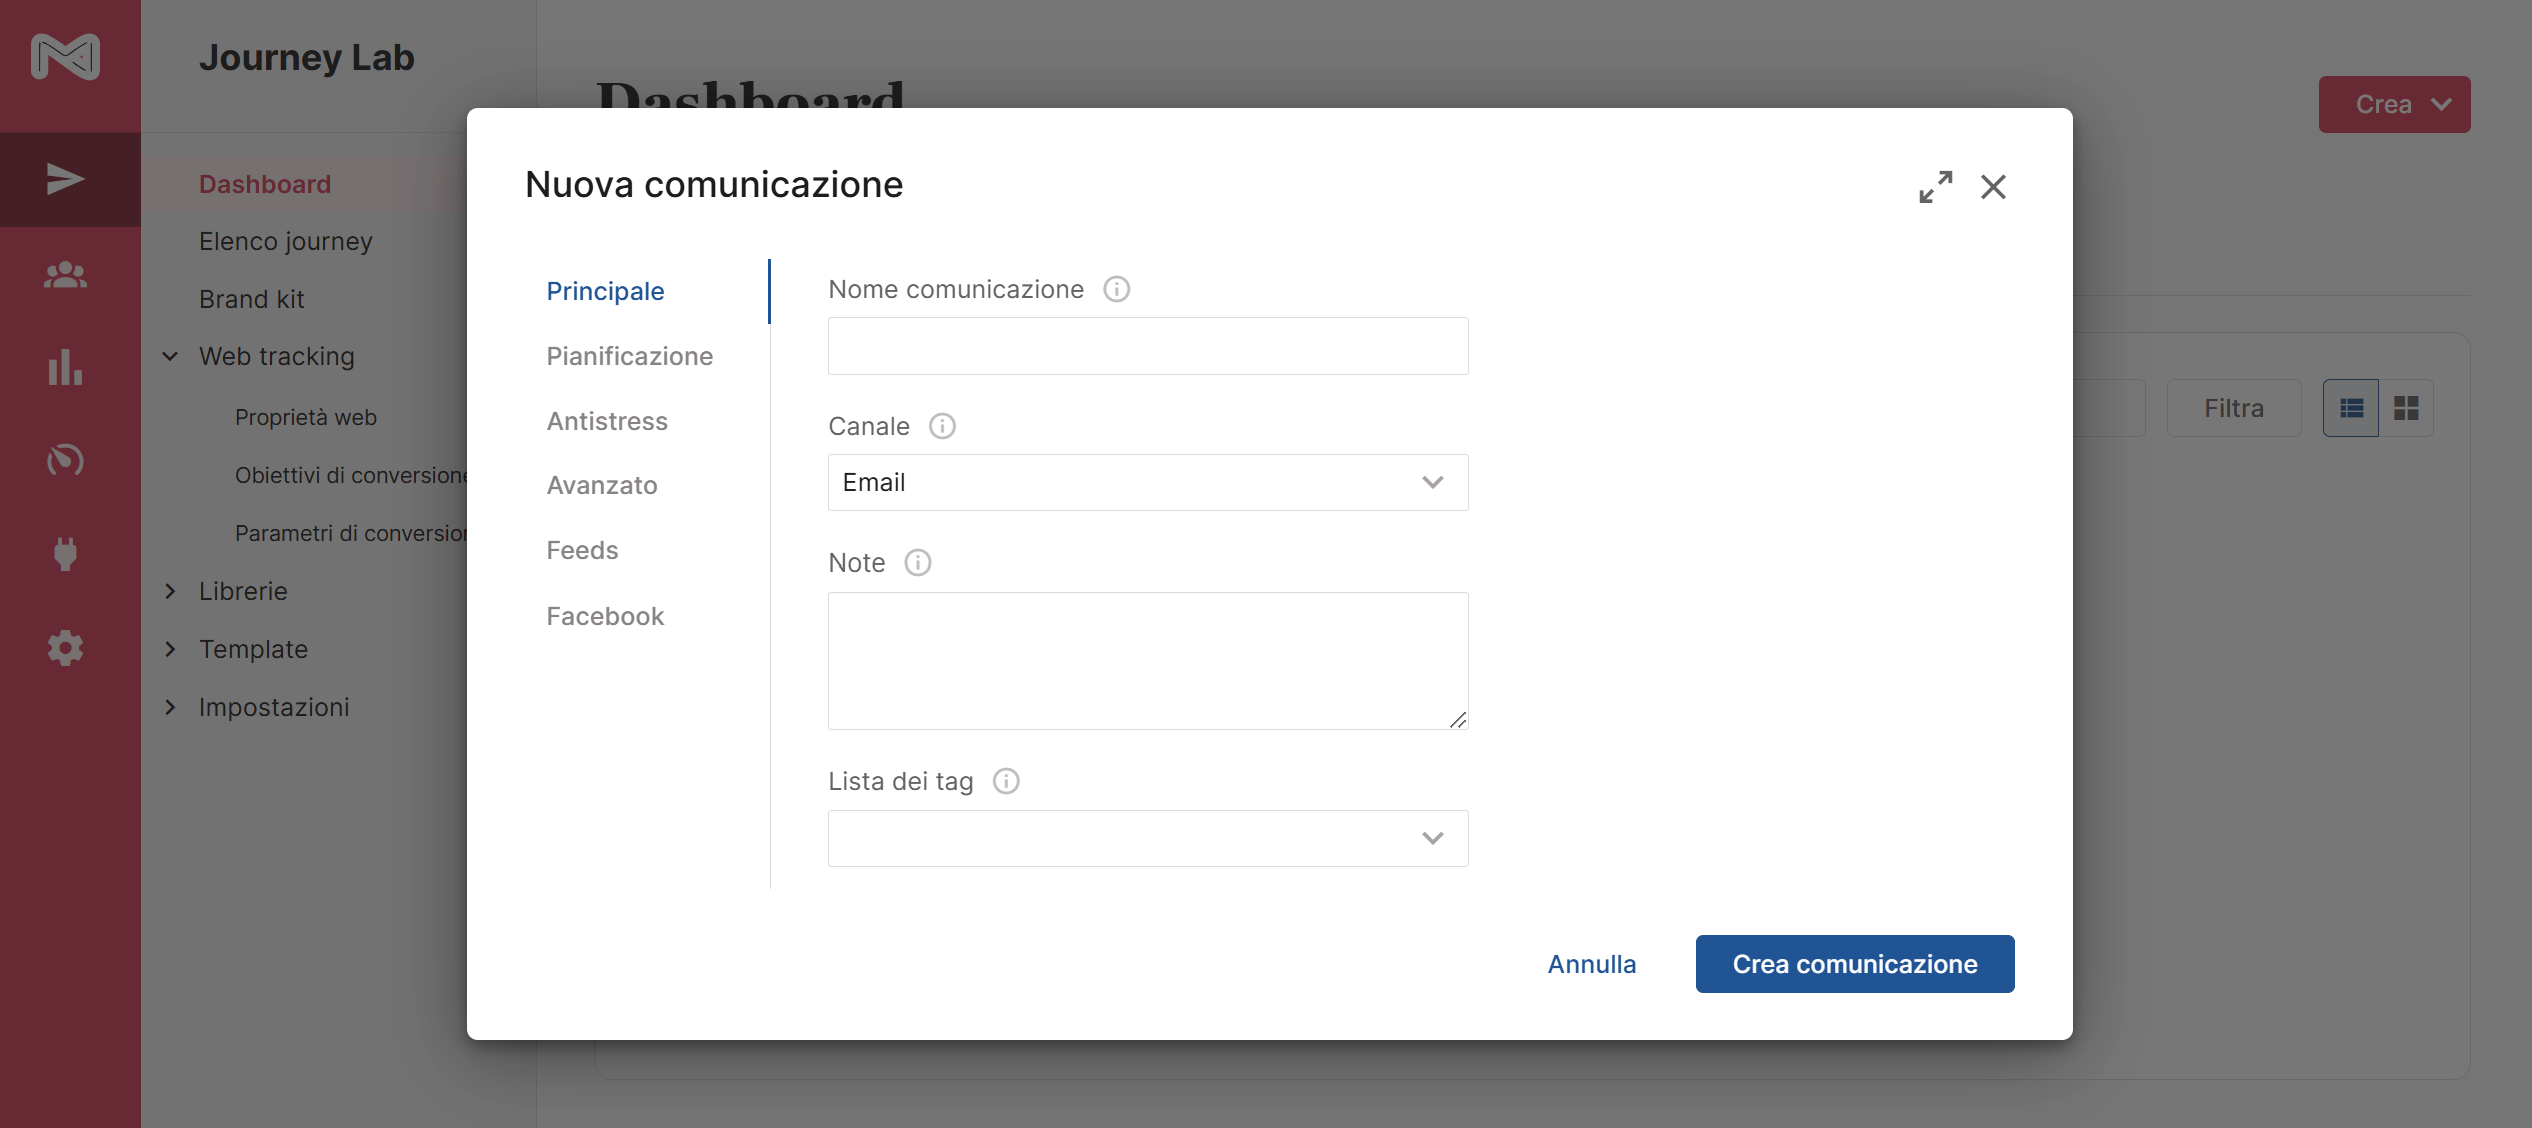
Task: Focus the Note text area
Action: [x=1148, y=661]
